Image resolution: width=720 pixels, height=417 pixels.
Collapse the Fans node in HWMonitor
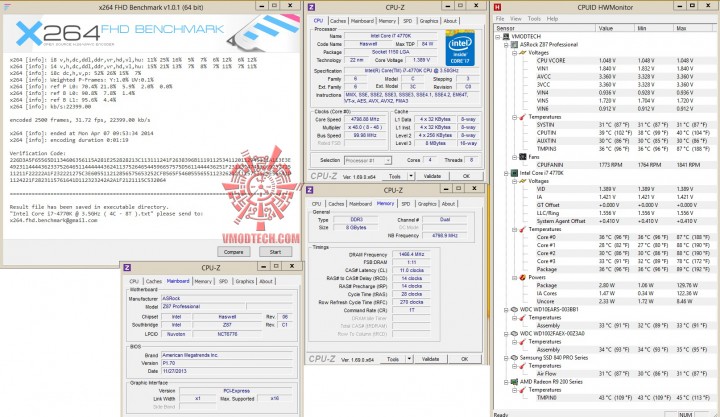tap(515, 157)
